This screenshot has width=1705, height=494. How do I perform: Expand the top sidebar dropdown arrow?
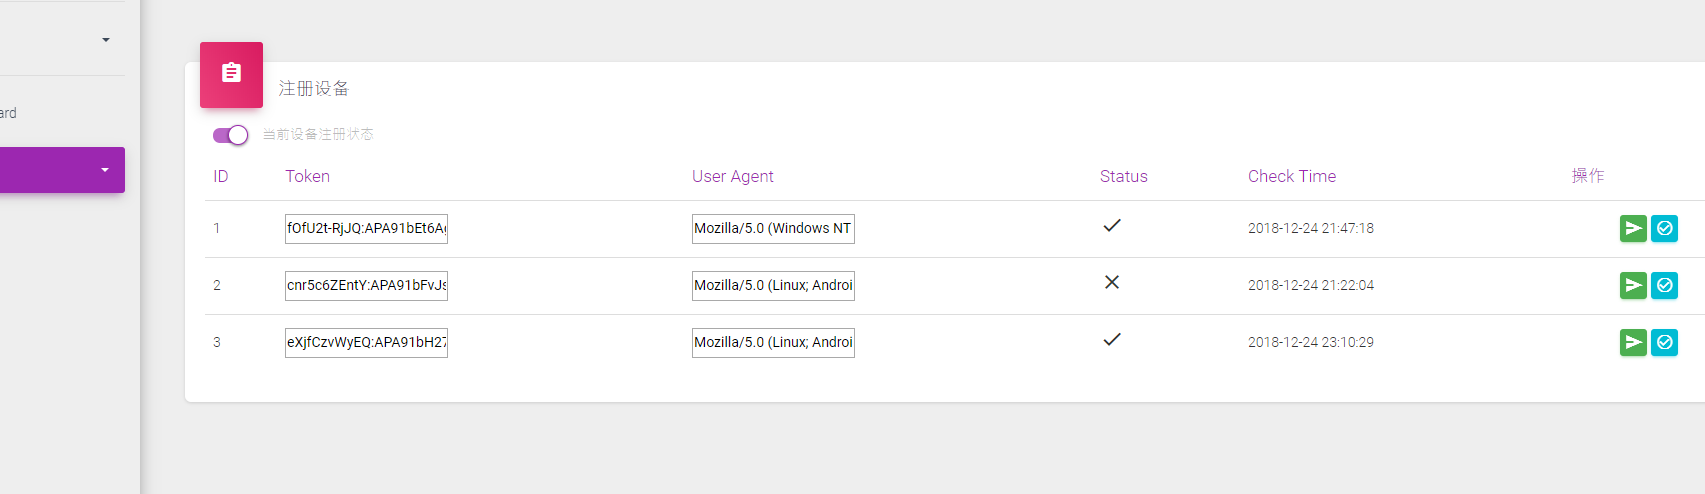point(105,40)
